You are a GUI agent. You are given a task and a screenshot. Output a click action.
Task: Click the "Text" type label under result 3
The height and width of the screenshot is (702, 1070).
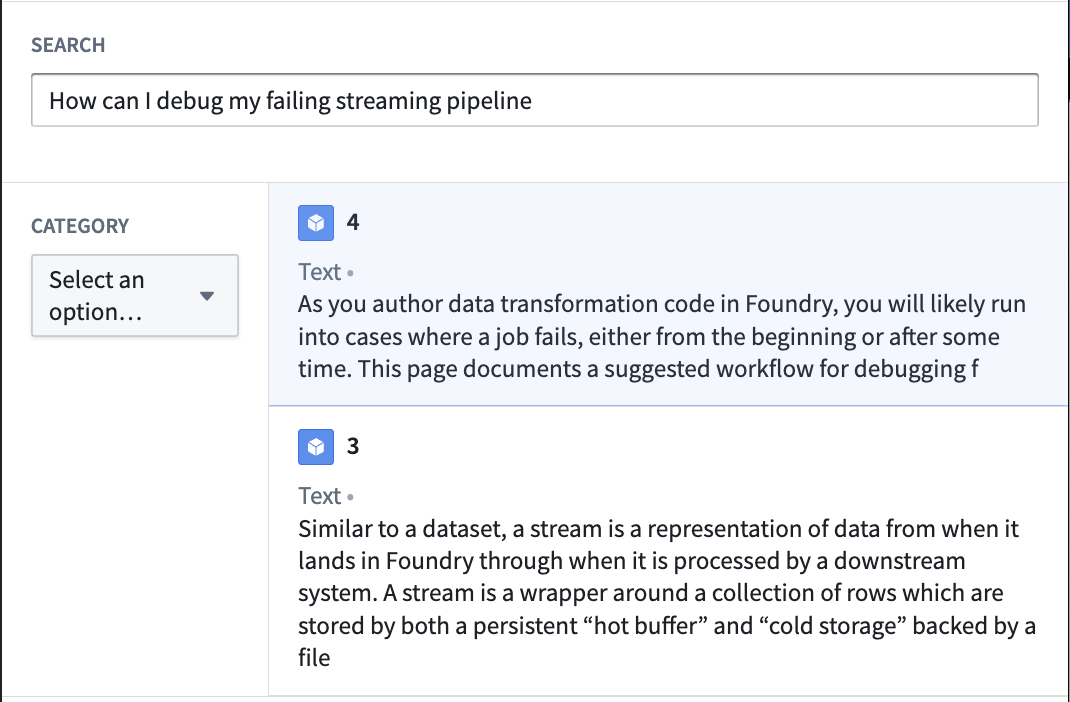click(319, 496)
